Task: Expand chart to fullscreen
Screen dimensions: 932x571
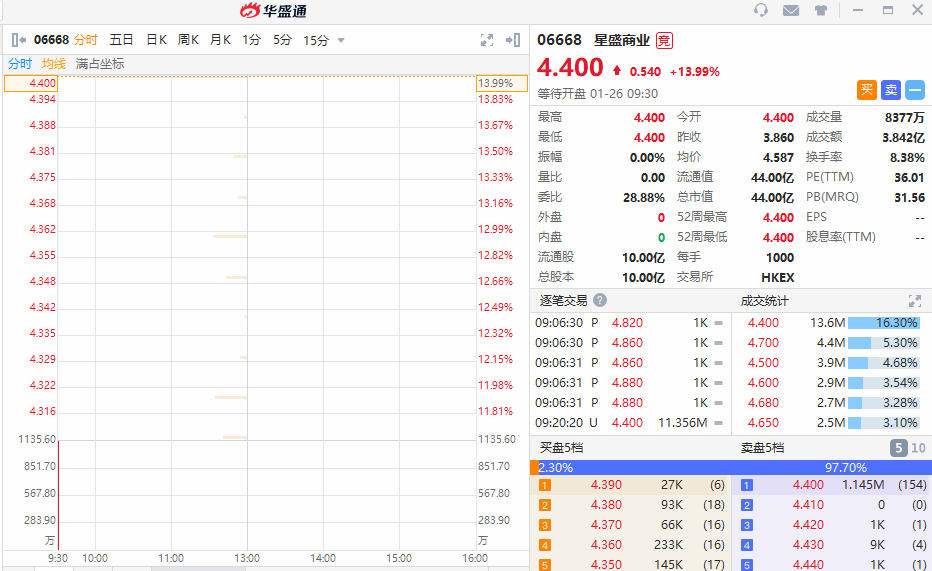Action: coord(487,40)
